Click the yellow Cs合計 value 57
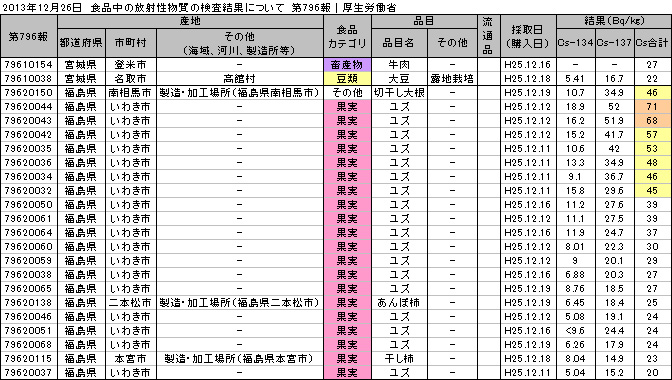 [x=652, y=135]
